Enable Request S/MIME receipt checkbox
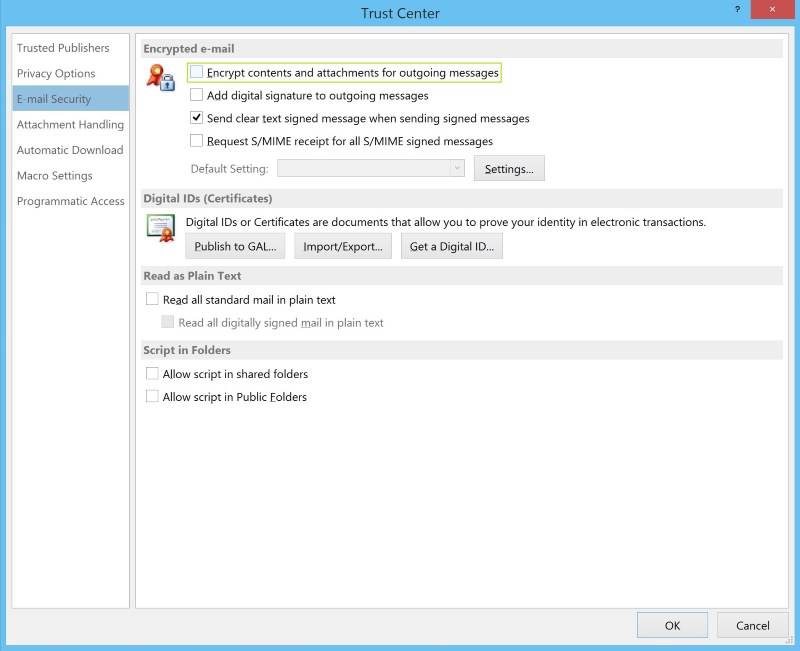Image resolution: width=800 pixels, height=651 pixels. click(197, 141)
